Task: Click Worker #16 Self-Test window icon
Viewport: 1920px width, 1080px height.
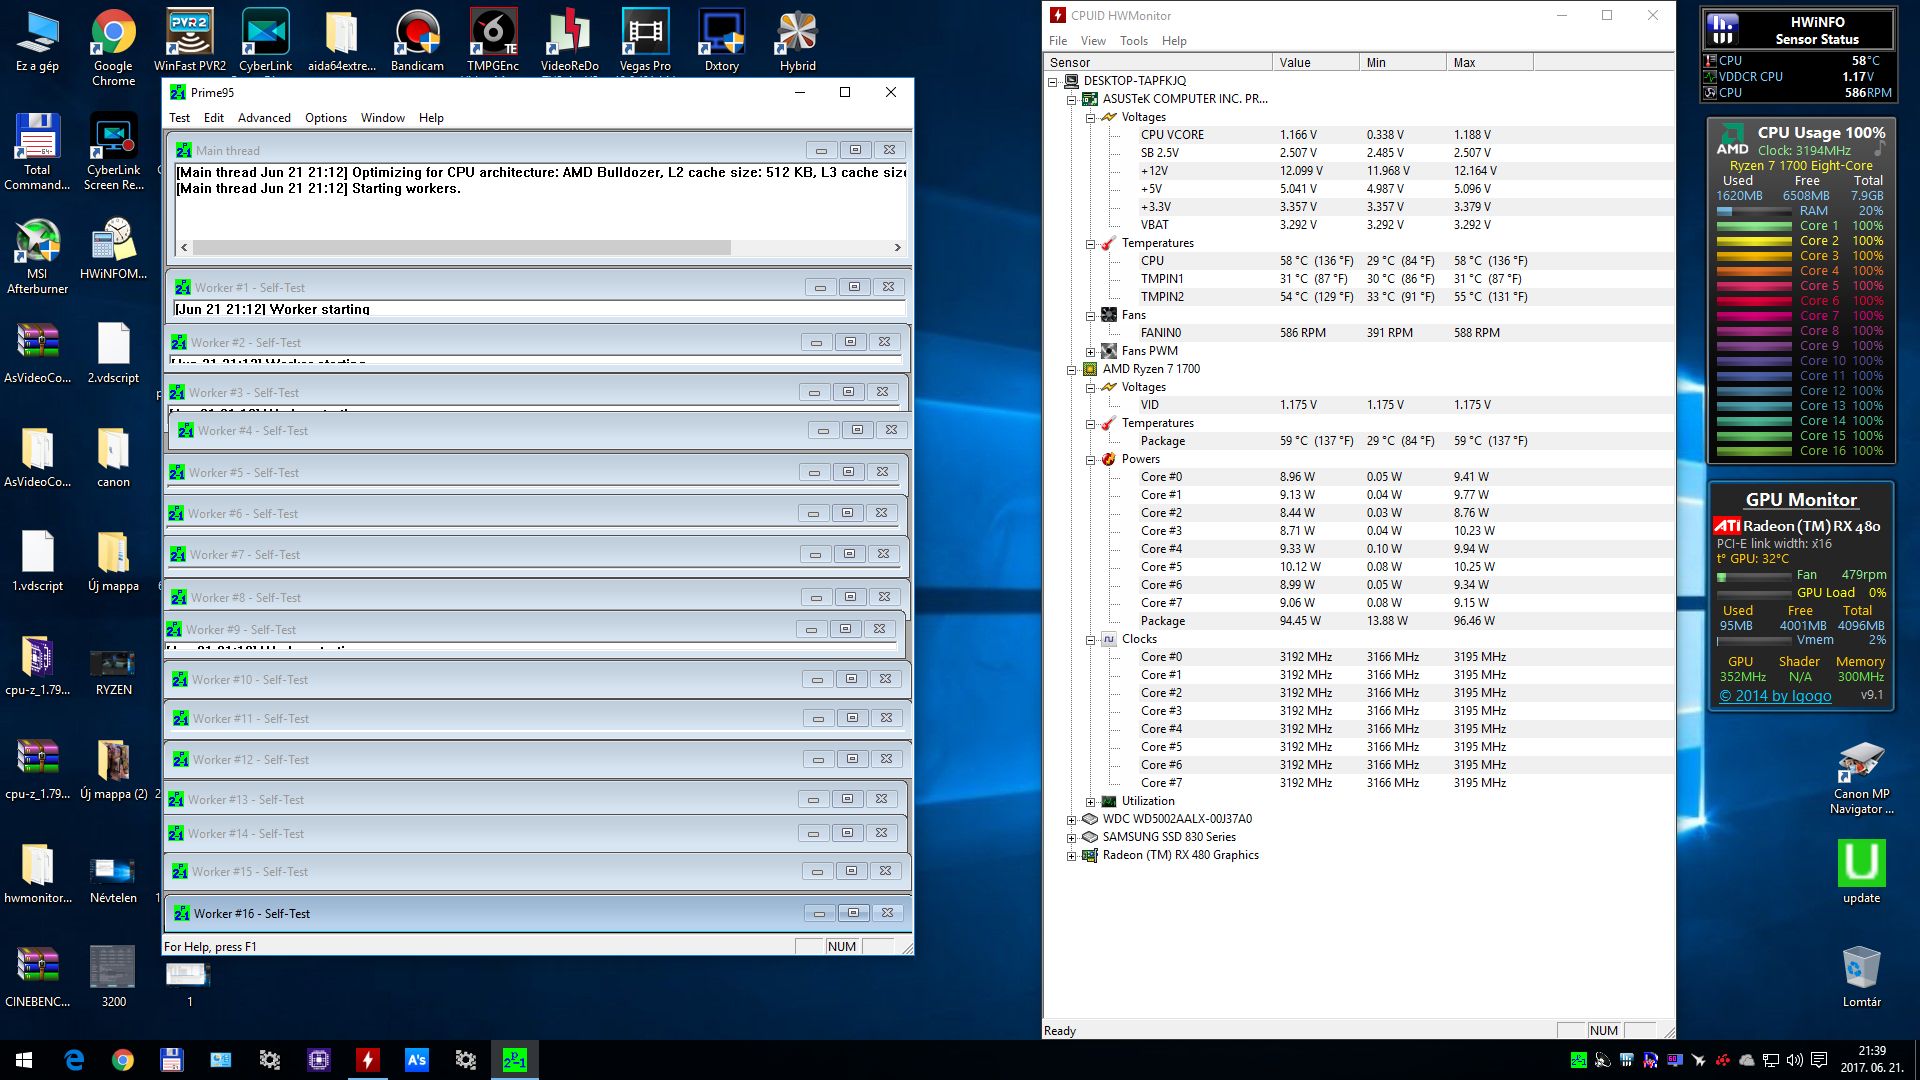Action: (182, 913)
